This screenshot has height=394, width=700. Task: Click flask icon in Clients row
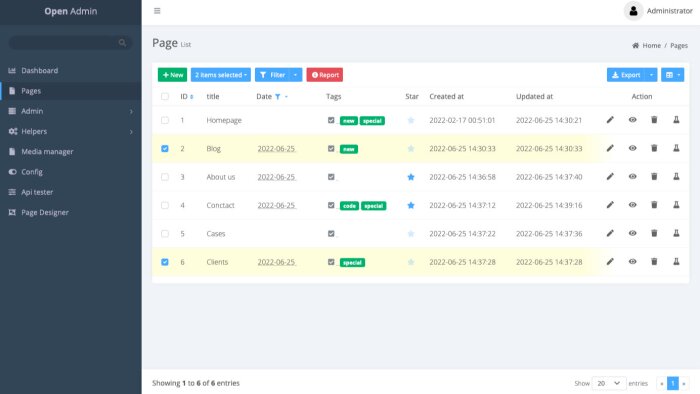tap(676, 261)
